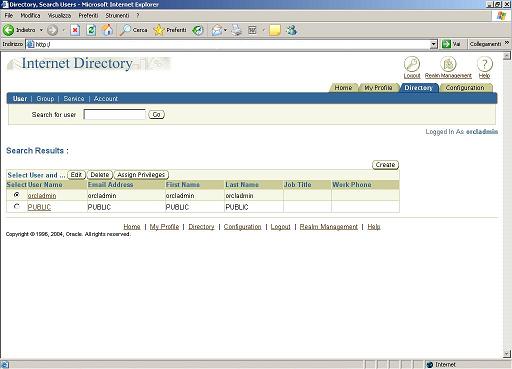Image resolution: width=512 pixels, height=369 pixels.
Task: Click the Windows flag logo throbber
Action: coord(501,16)
